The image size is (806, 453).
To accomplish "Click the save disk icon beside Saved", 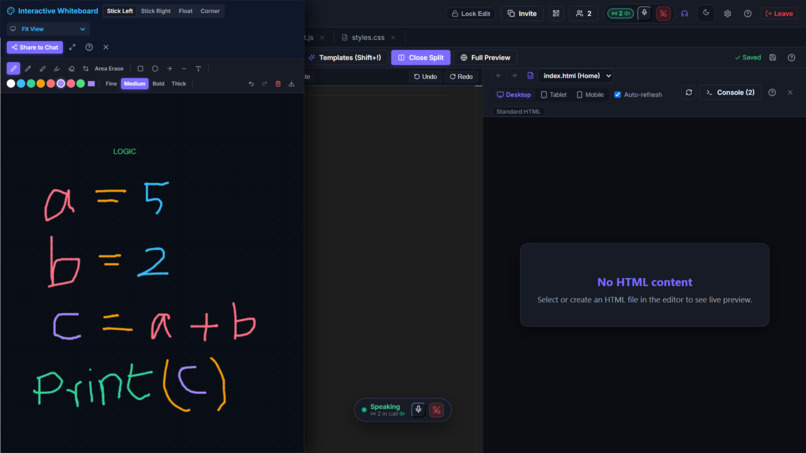I will (x=773, y=58).
